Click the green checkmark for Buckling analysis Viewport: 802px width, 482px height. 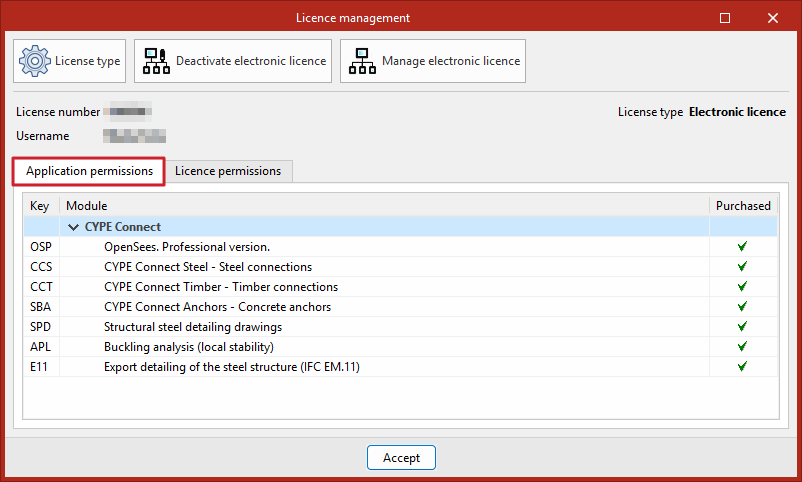(x=742, y=346)
